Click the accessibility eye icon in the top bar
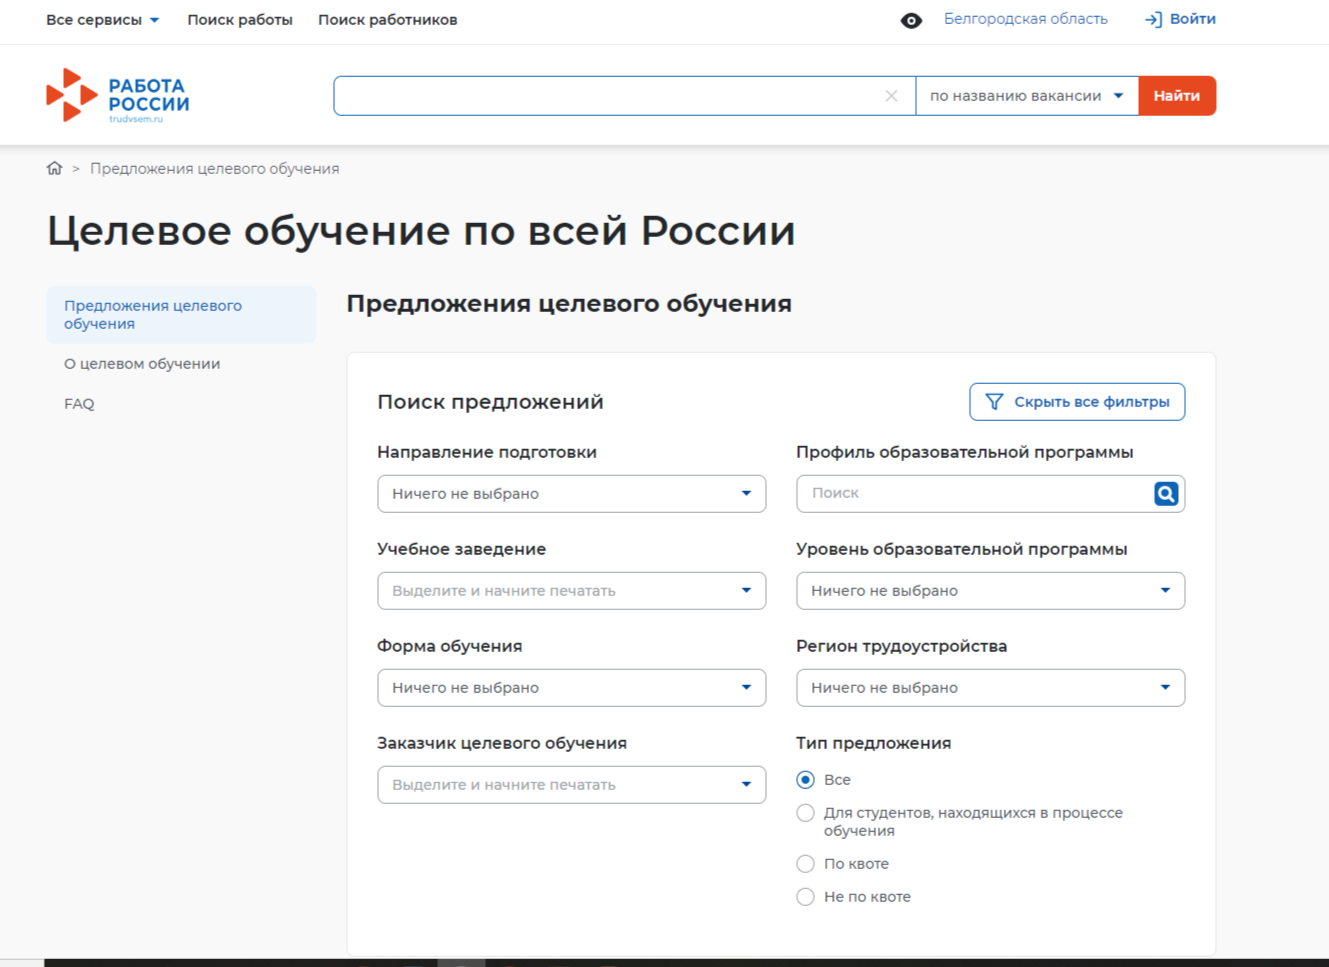This screenshot has height=967, width=1329. 911,20
